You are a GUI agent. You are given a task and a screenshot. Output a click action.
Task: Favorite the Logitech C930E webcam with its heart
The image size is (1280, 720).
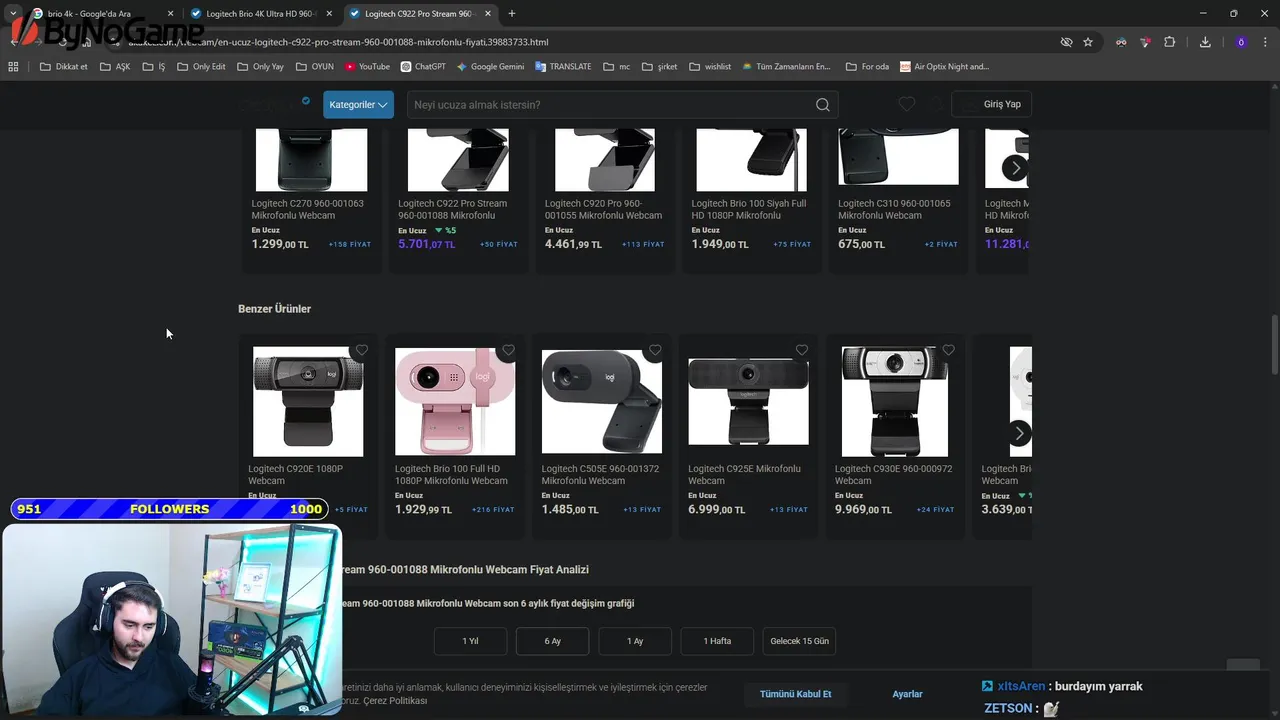[x=948, y=350]
